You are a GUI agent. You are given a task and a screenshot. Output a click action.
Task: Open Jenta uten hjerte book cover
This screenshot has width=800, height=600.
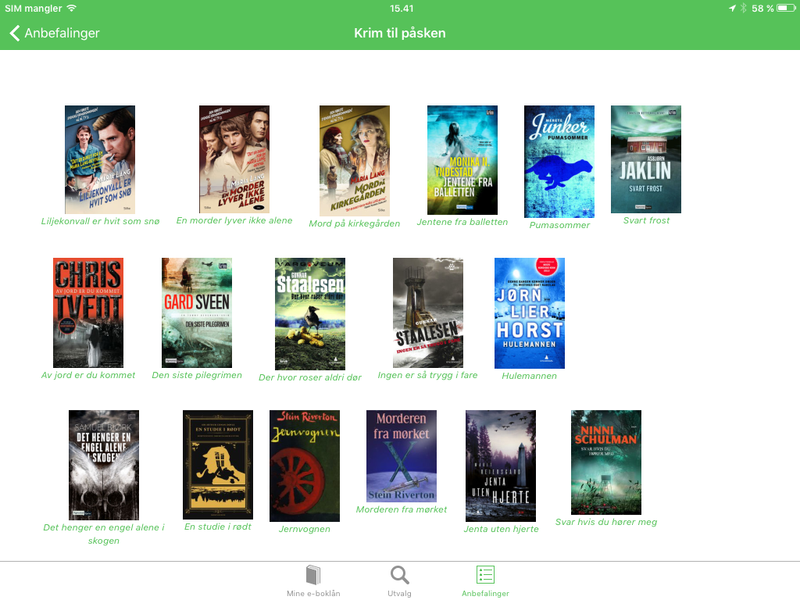[x=501, y=465]
